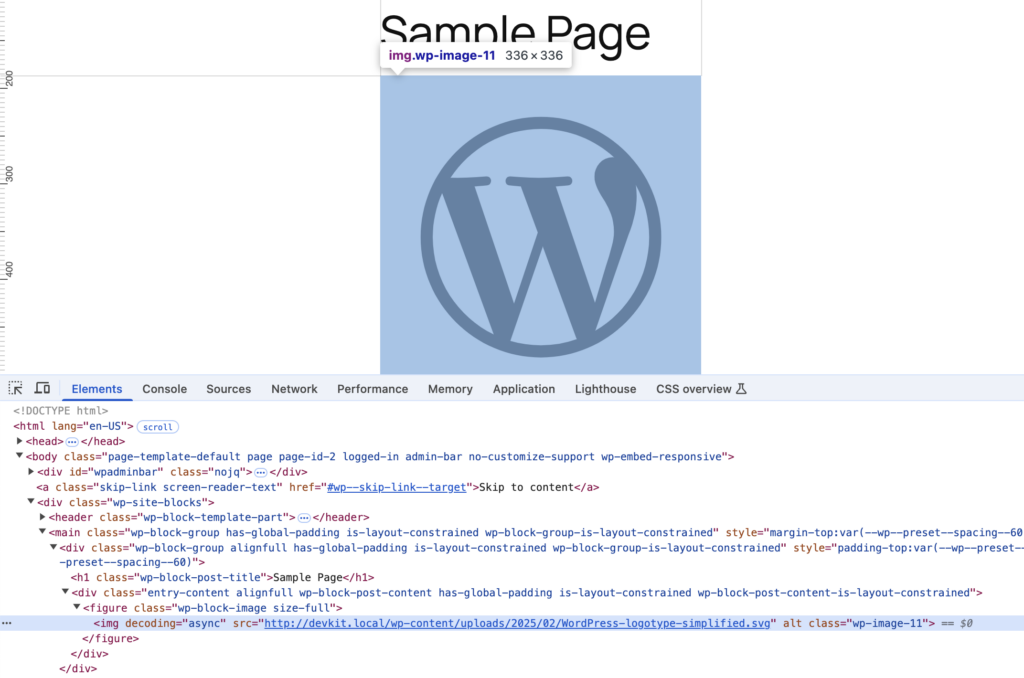Toggle the device toolbar icon

pyautogui.click(x=42, y=388)
